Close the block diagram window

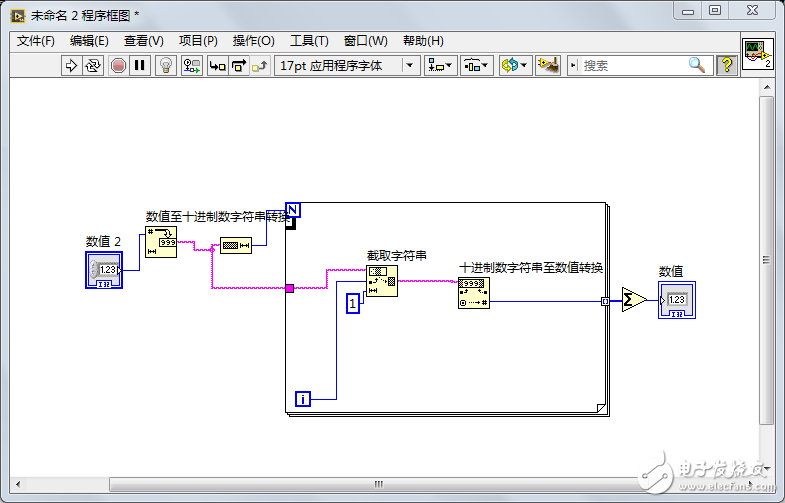point(752,11)
